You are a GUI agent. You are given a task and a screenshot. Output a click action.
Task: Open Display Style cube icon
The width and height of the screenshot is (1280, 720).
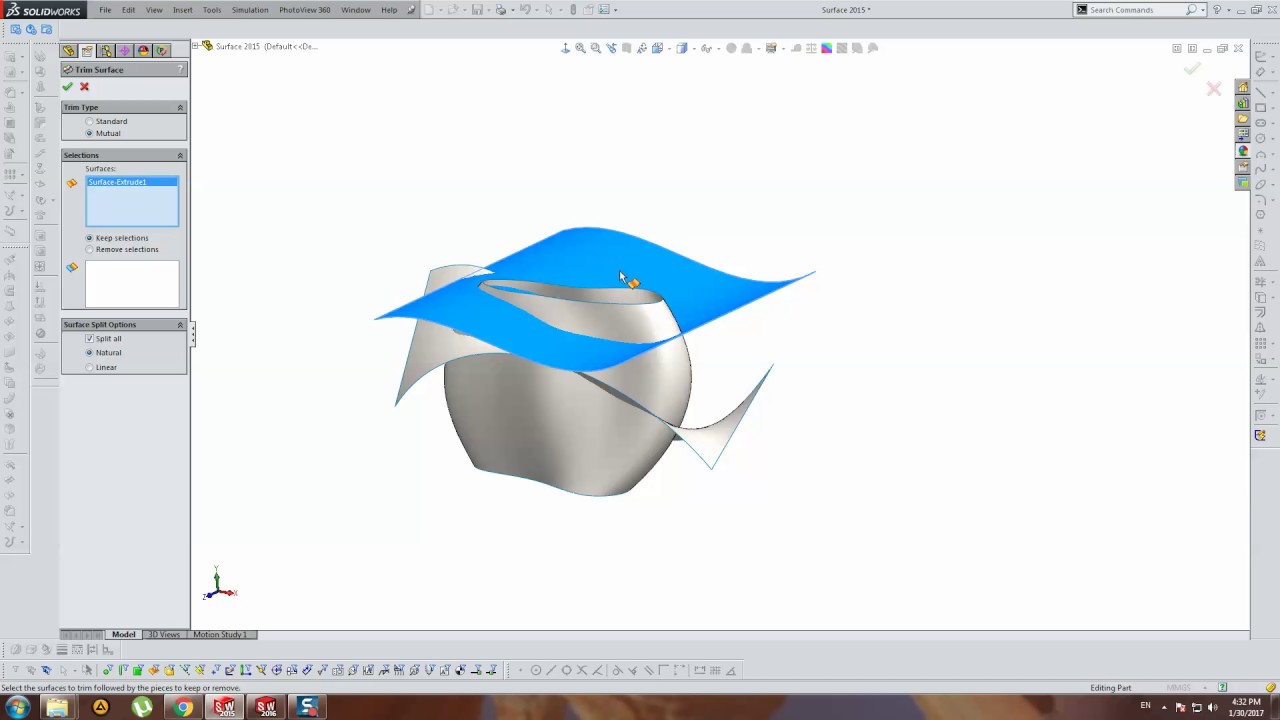tap(682, 48)
